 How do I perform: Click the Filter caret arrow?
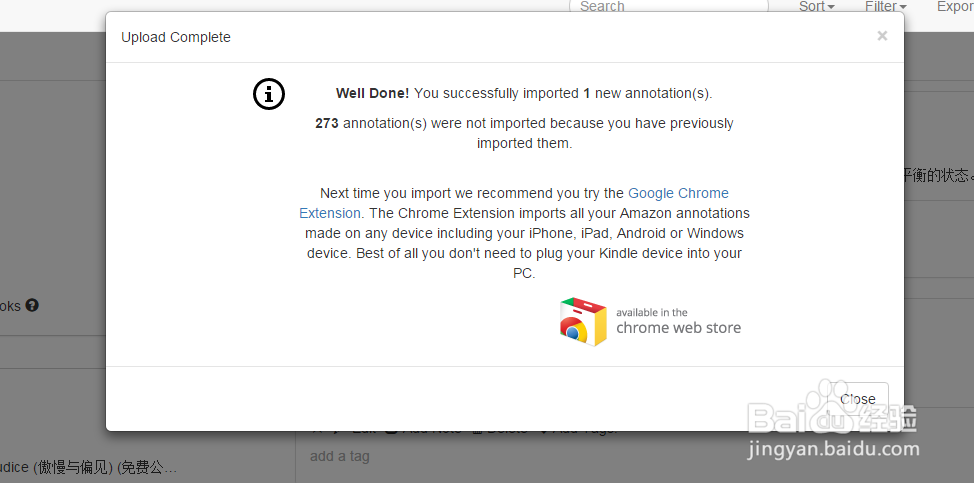pos(903,8)
